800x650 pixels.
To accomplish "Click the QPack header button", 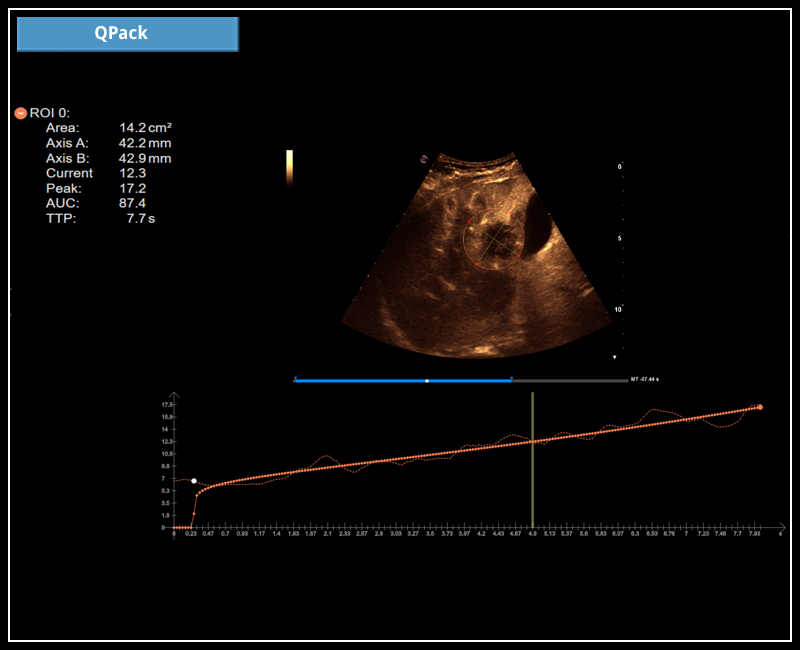I will tap(127, 33).
